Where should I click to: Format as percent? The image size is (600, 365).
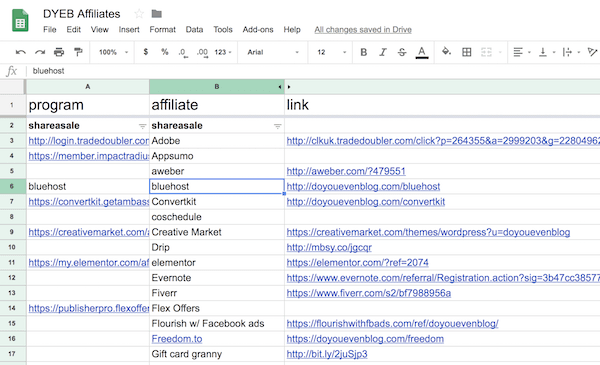click(x=165, y=52)
